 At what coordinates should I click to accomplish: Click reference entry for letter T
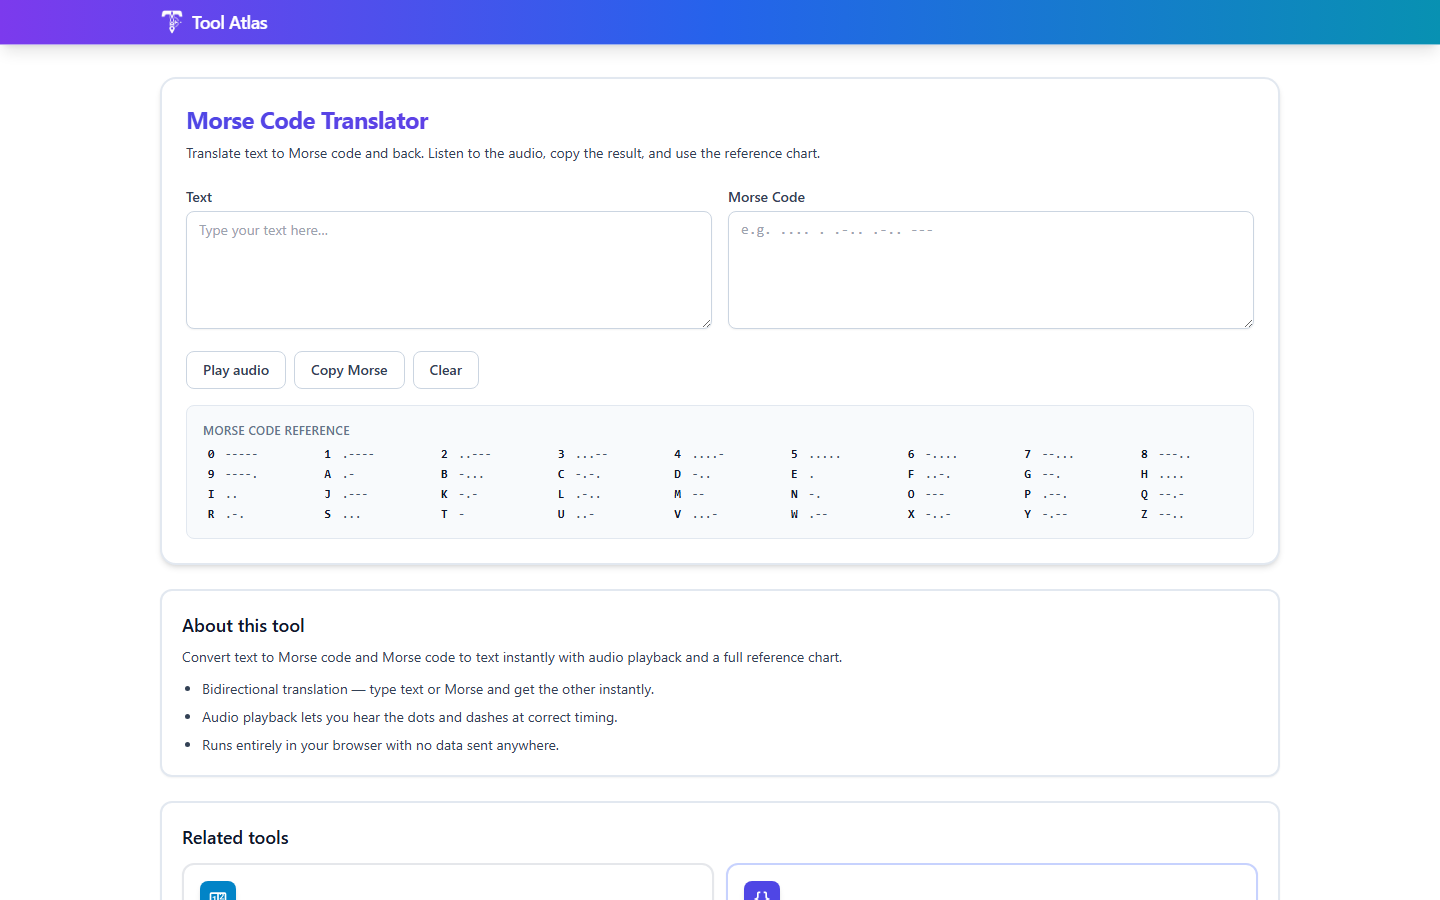(452, 514)
